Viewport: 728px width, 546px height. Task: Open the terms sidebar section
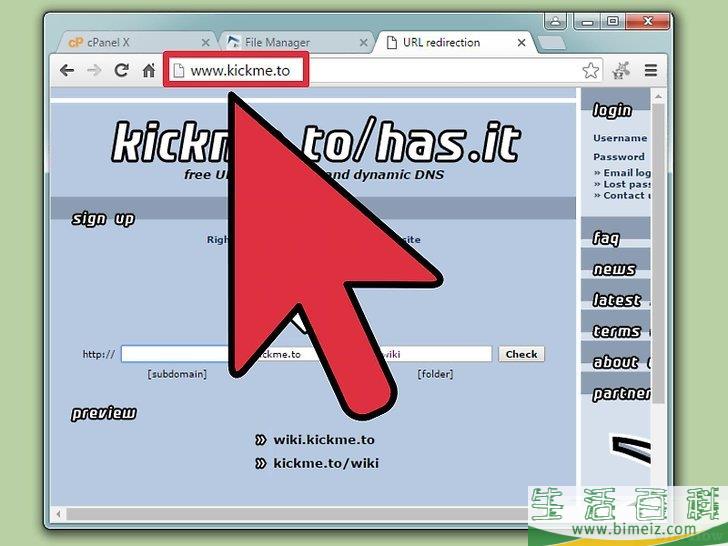617,331
